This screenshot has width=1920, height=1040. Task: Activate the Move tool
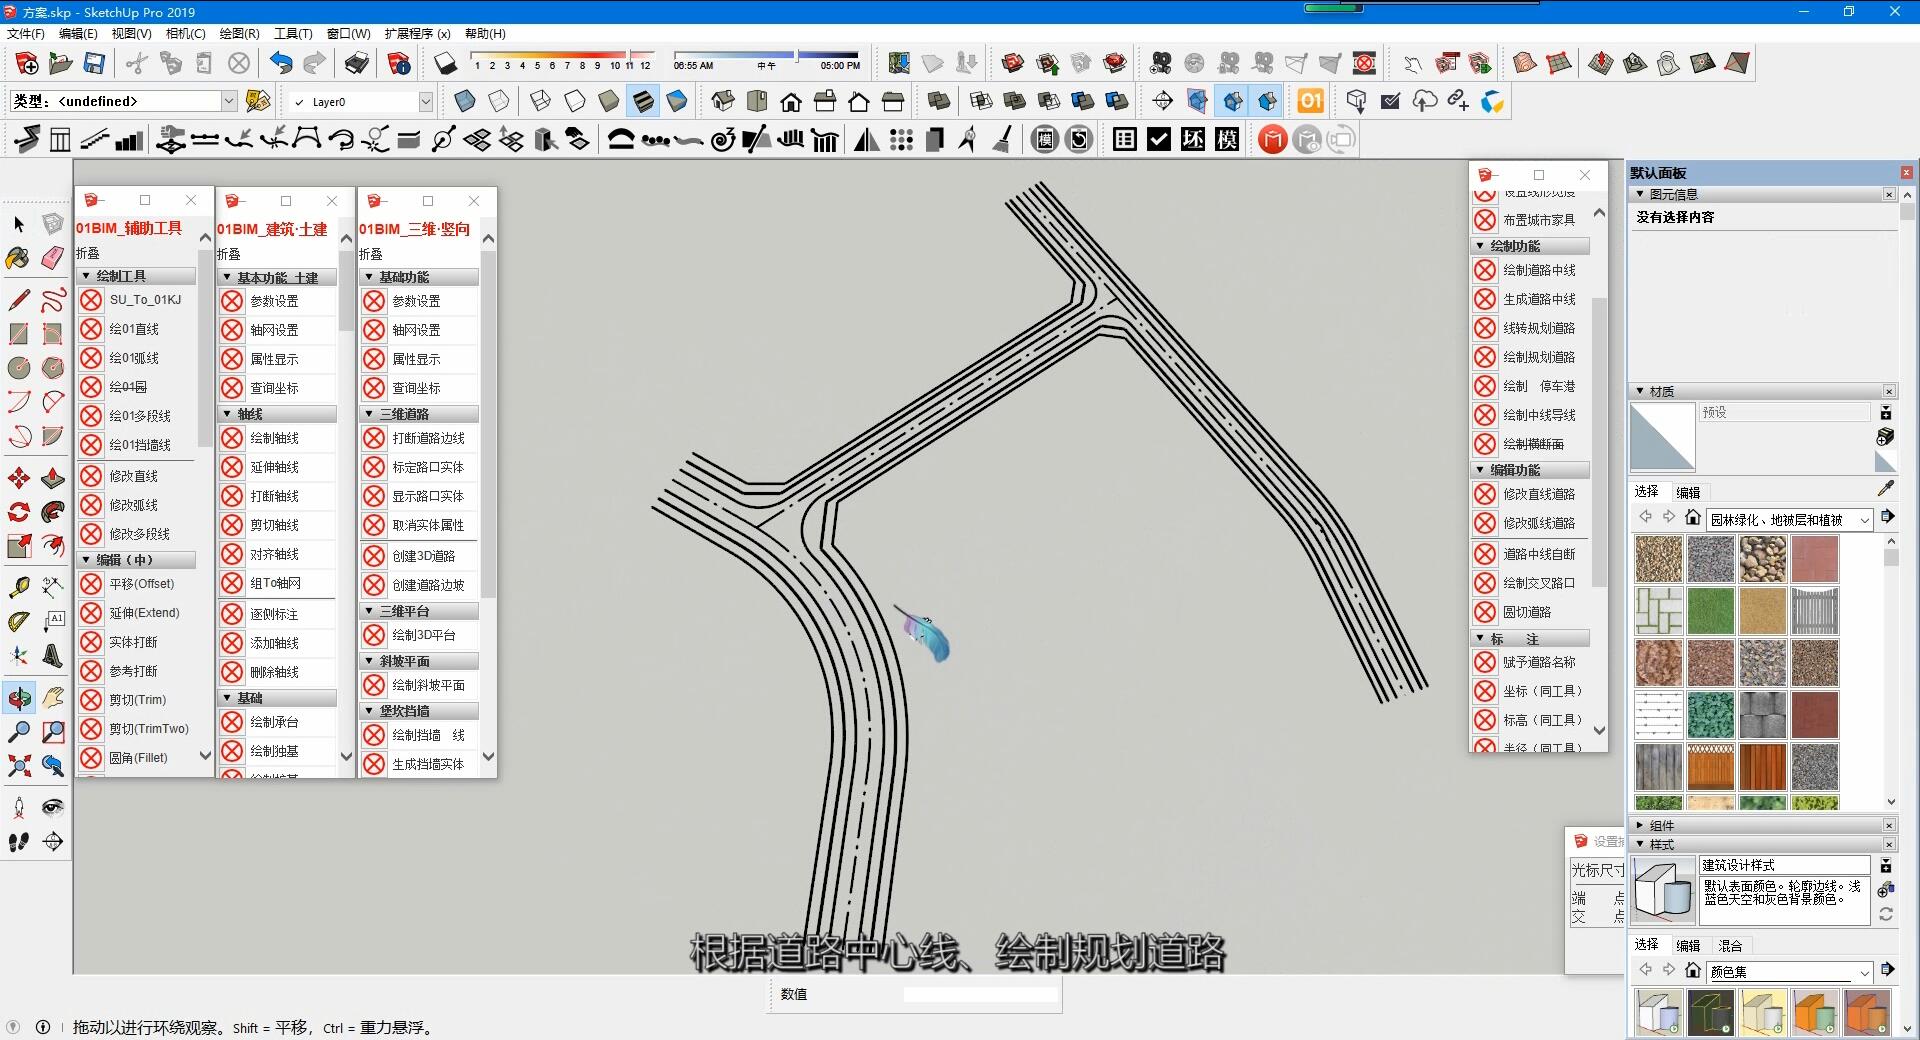click(19, 478)
